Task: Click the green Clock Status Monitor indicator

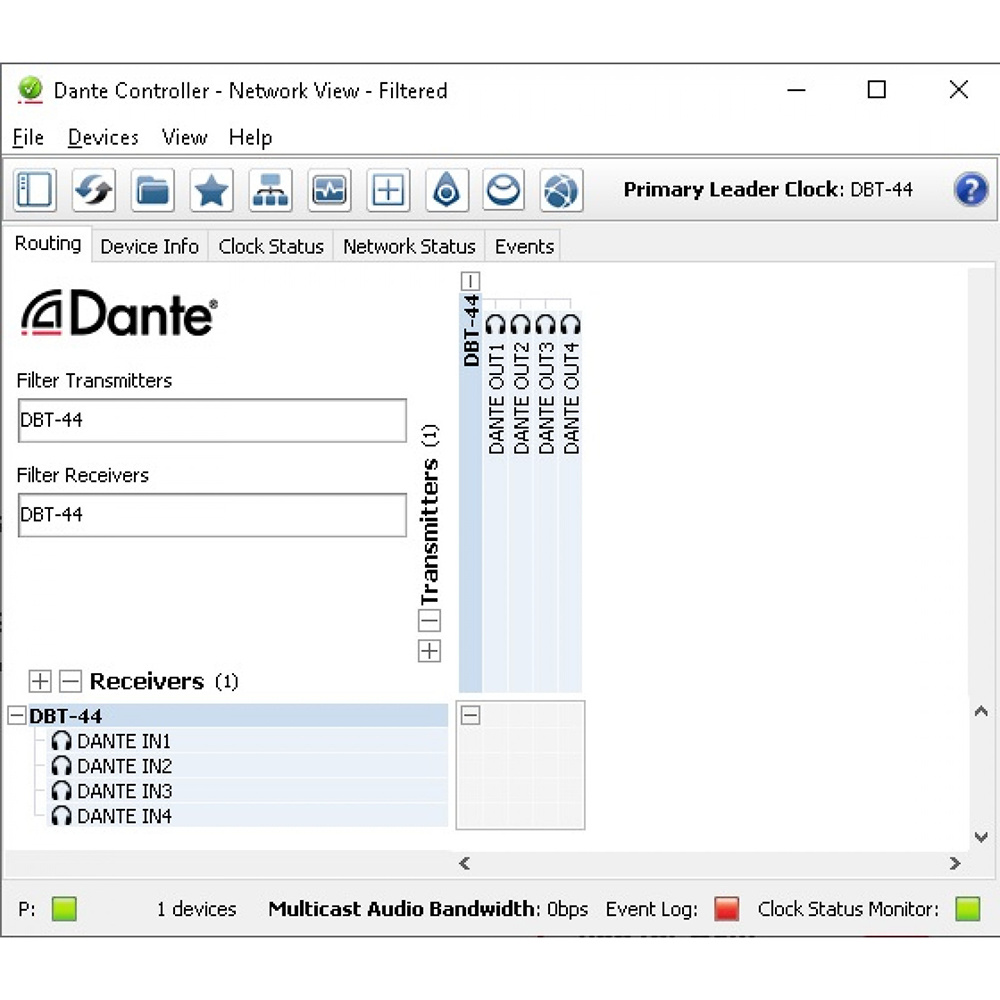Action: coord(967,909)
